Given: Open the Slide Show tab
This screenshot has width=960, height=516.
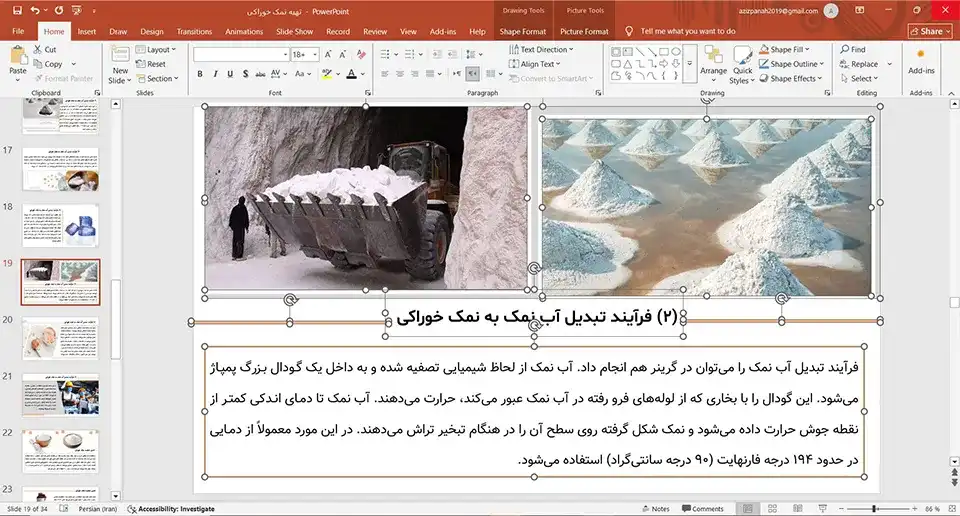Looking at the screenshot, I should point(294,31).
